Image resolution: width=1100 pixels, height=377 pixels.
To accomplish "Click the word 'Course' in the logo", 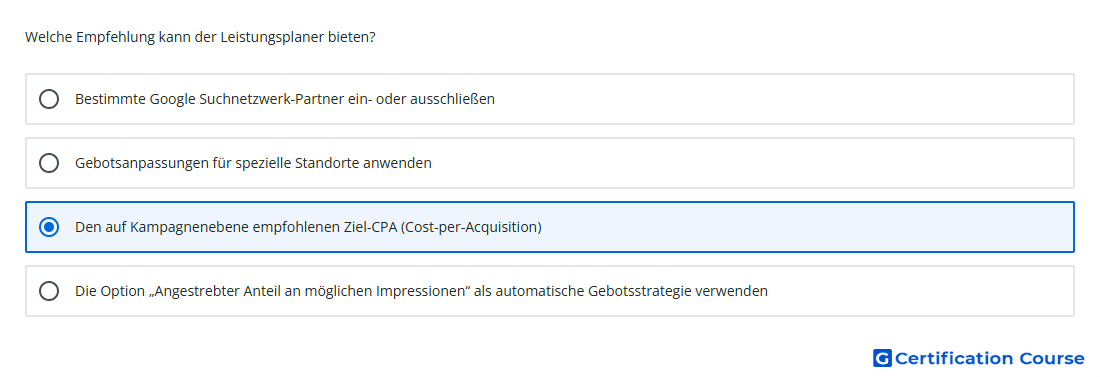I will 1052,359.
